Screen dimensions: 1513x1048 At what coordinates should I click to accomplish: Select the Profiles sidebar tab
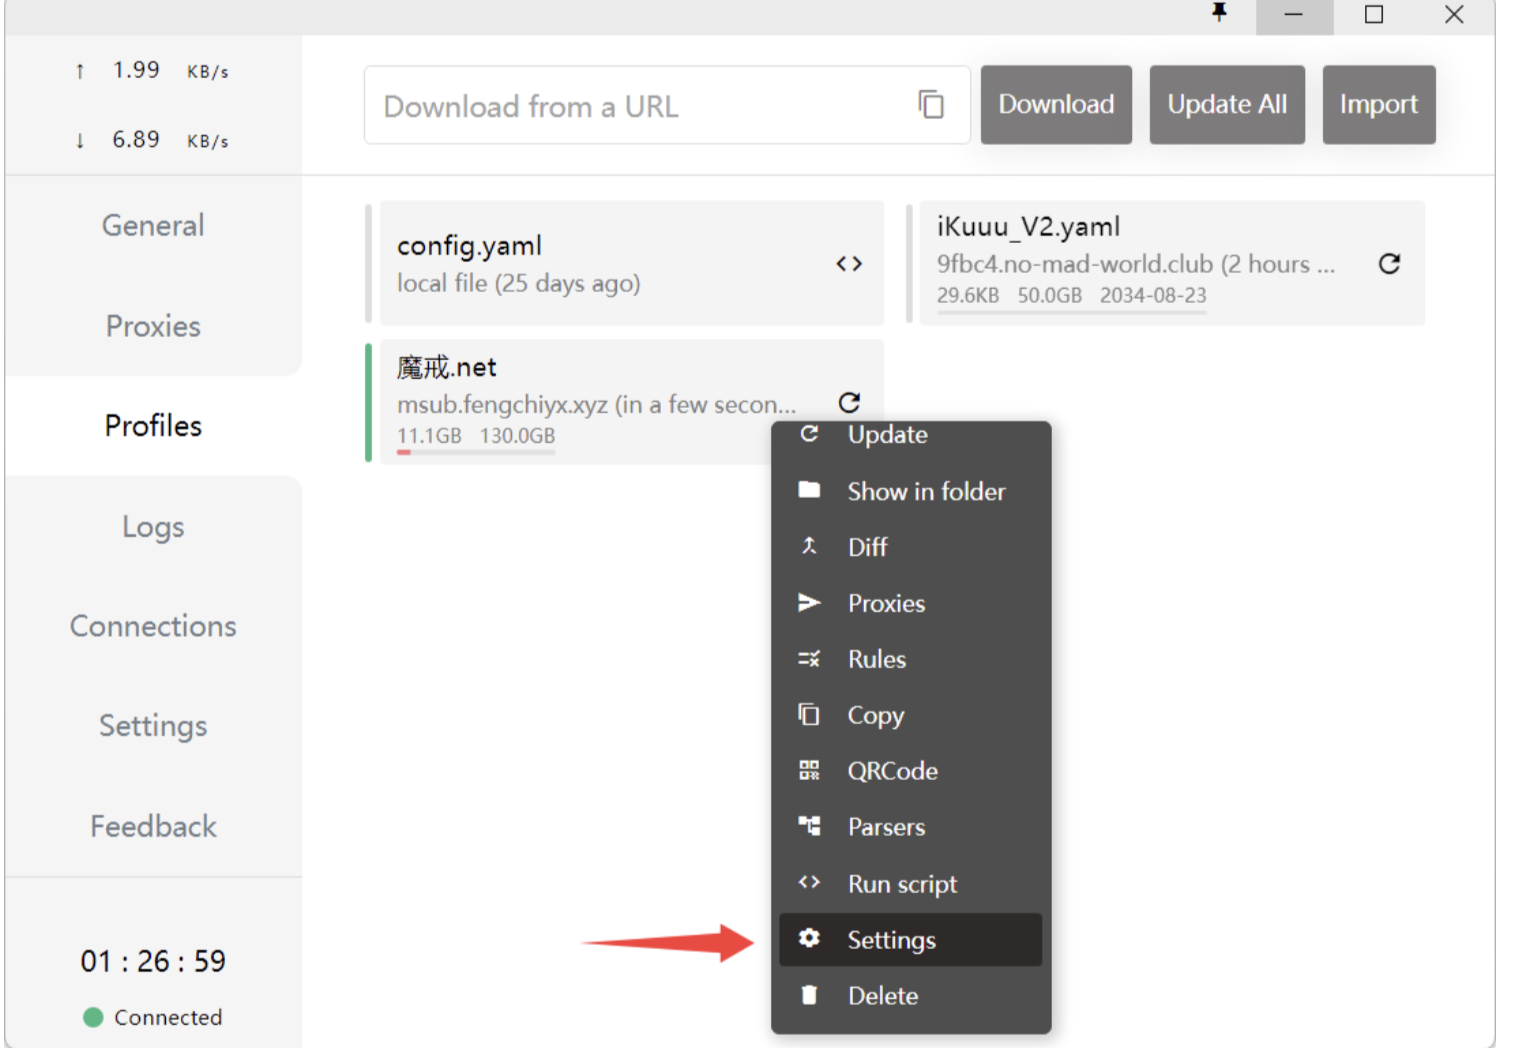pos(153,426)
